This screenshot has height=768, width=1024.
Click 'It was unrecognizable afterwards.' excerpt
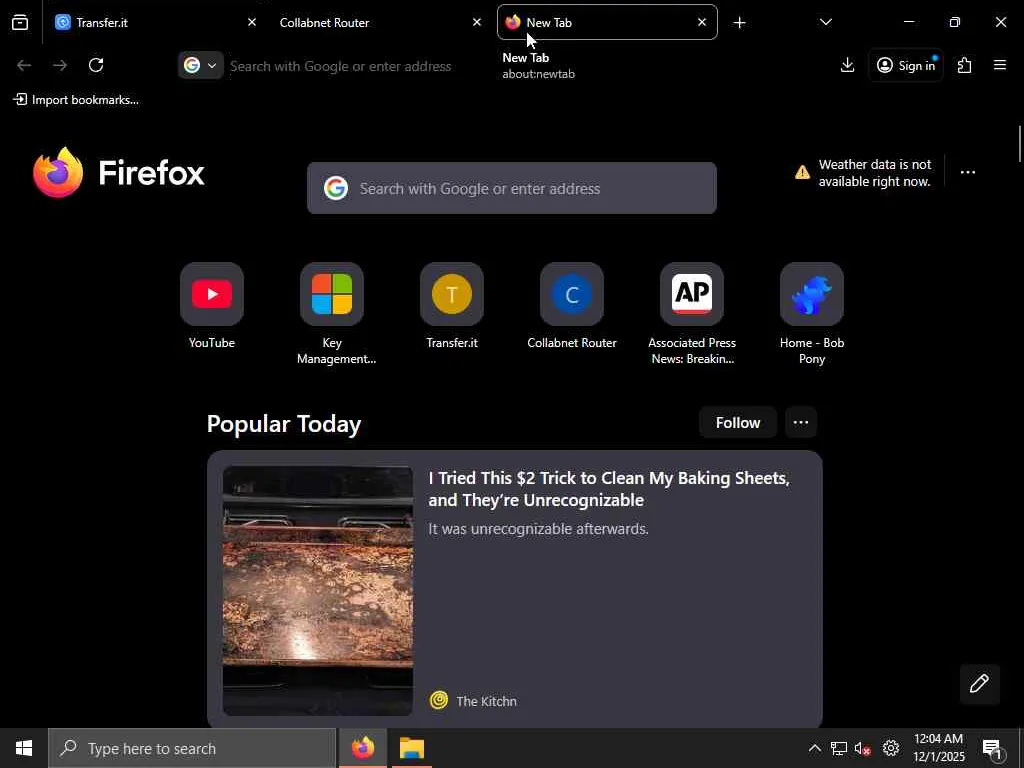538,529
